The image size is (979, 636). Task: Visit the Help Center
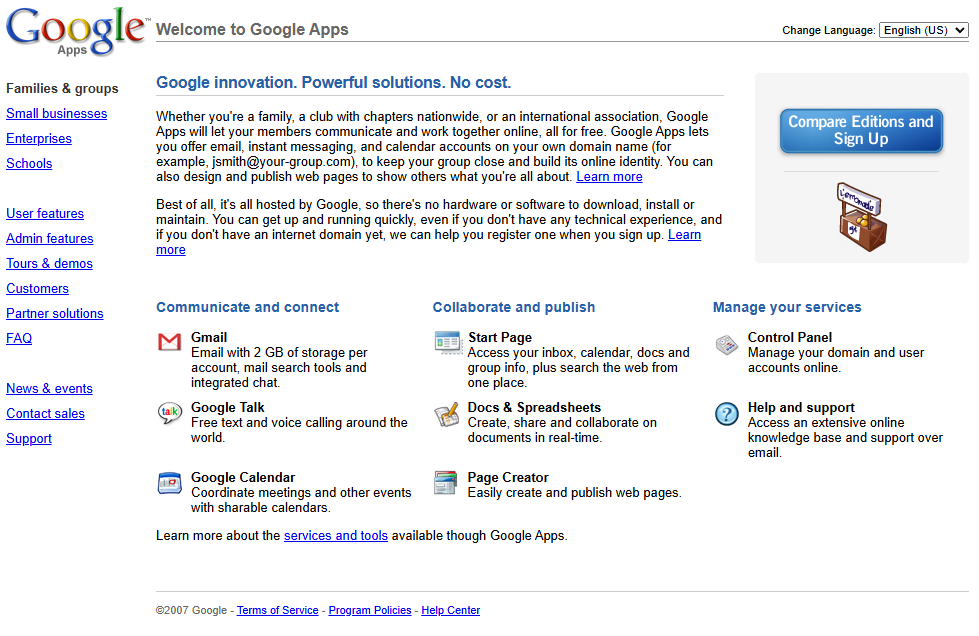(x=450, y=610)
